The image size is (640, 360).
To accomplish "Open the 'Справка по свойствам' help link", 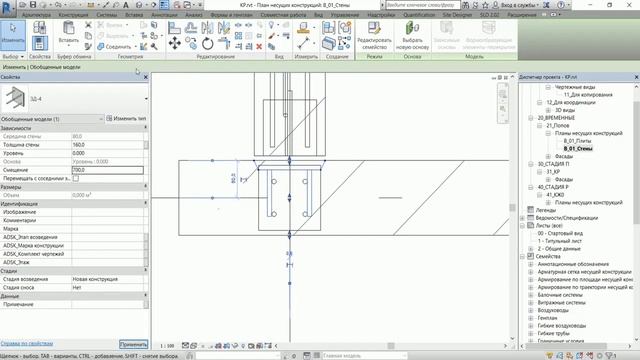I will (x=27, y=344).
